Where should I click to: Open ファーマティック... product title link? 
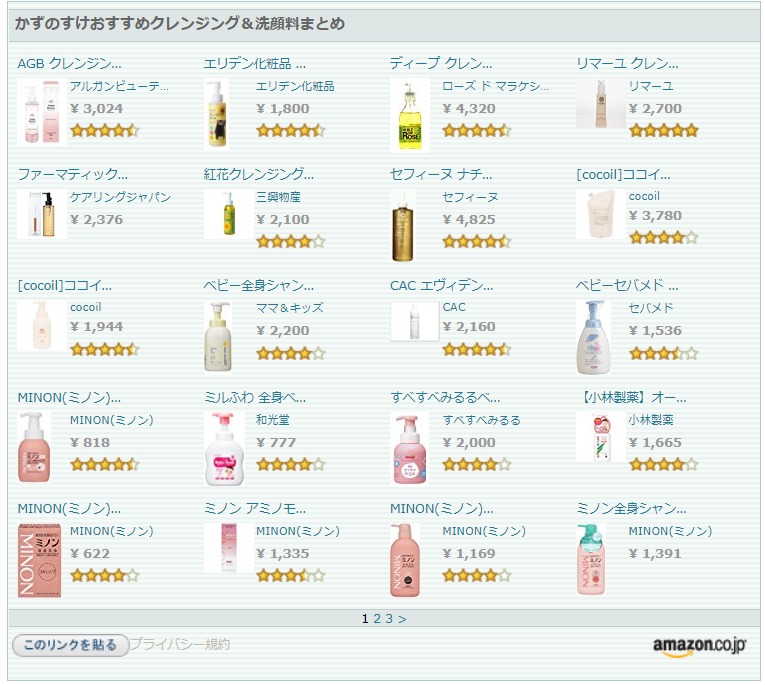point(73,174)
